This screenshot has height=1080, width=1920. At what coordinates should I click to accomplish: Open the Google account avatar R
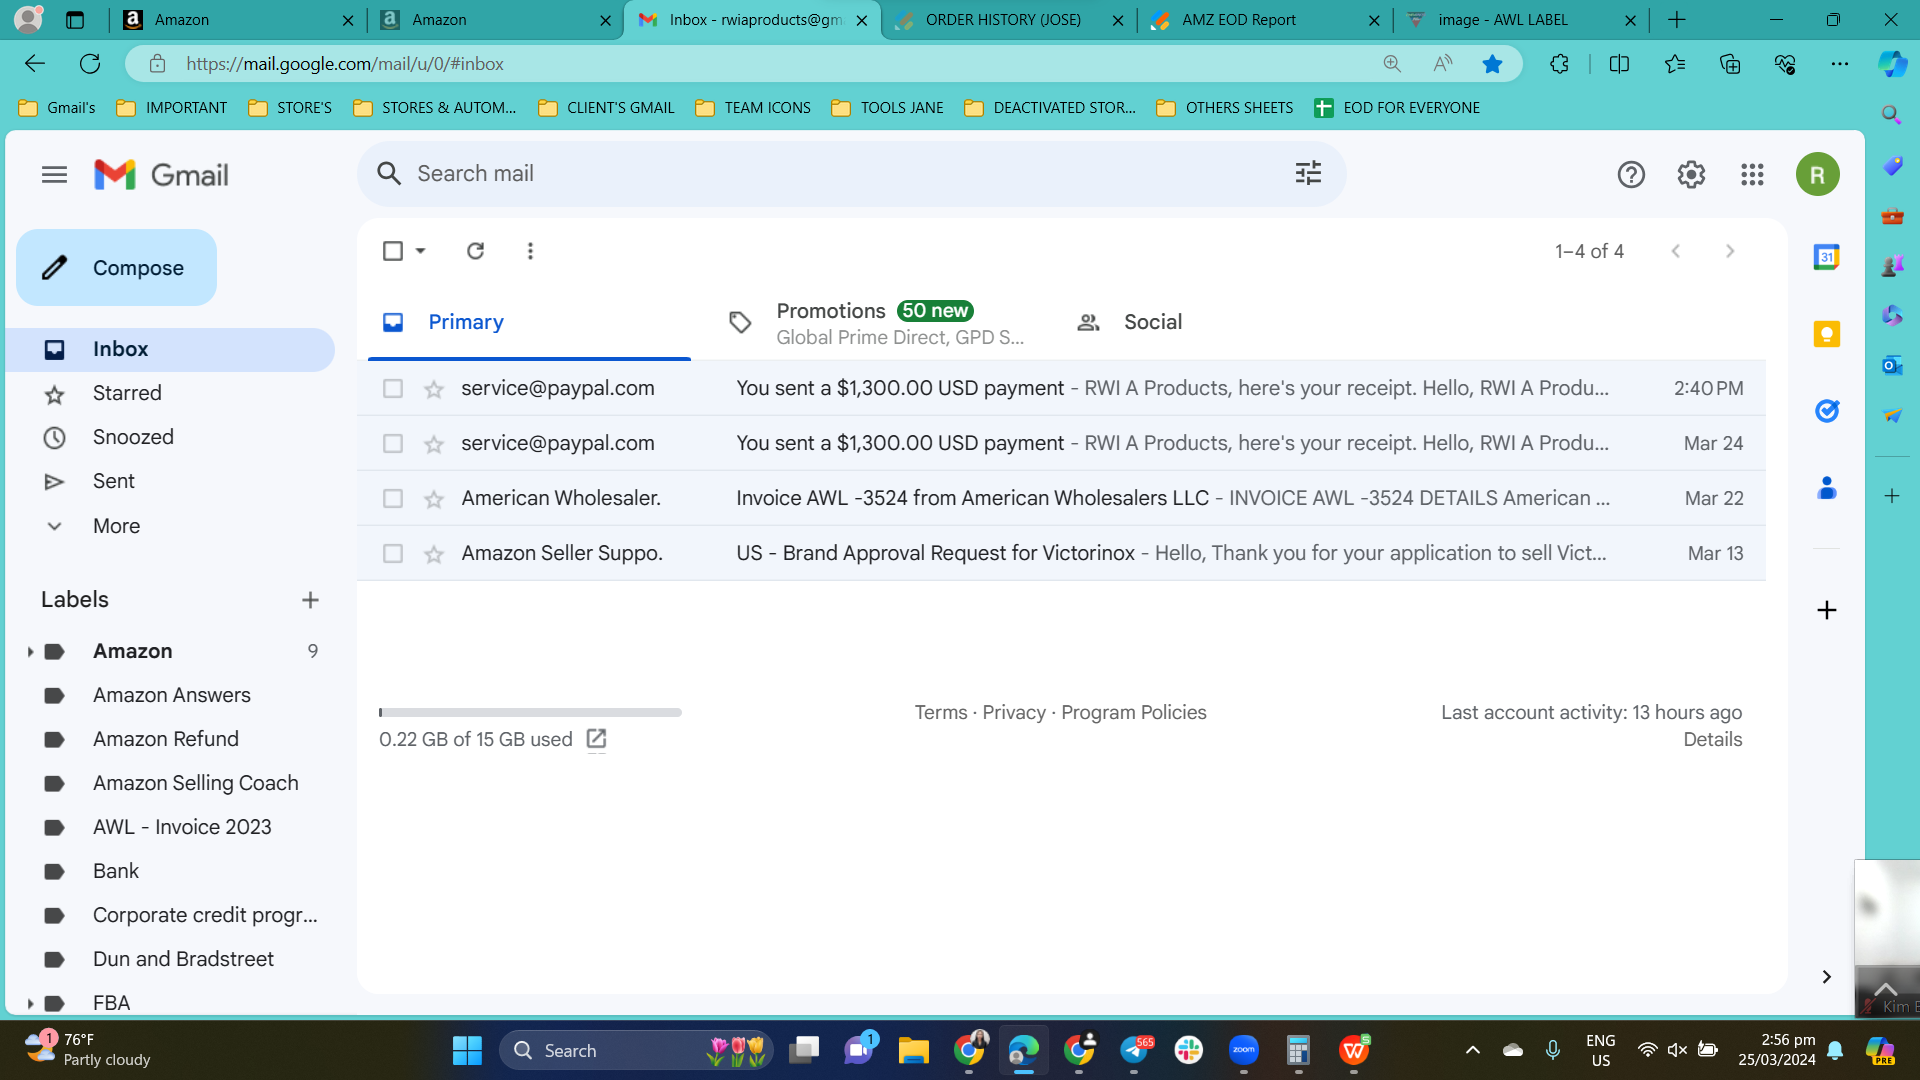tap(1817, 175)
